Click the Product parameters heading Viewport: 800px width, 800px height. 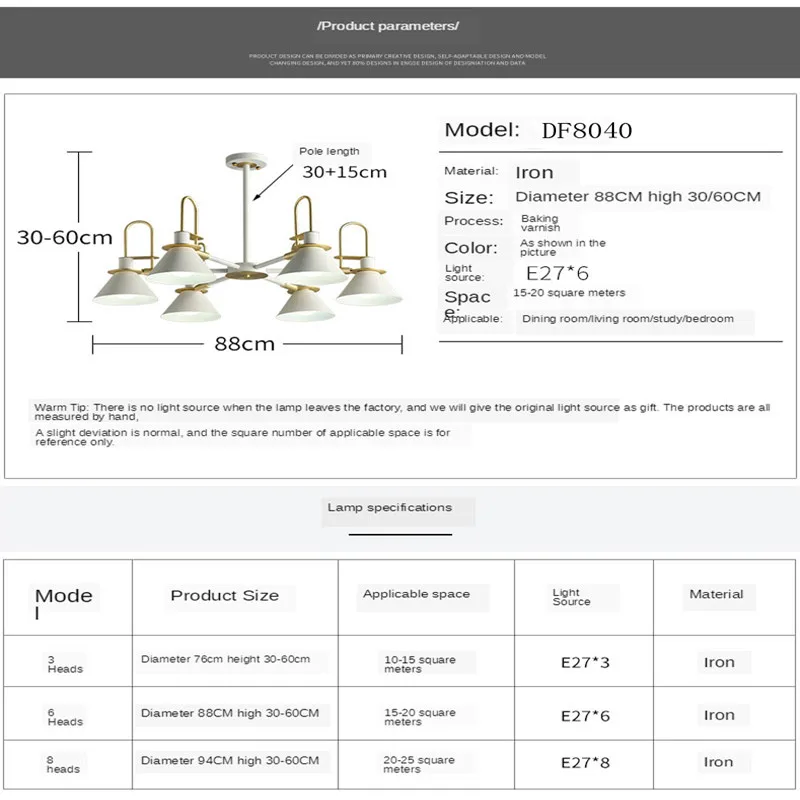click(387, 25)
